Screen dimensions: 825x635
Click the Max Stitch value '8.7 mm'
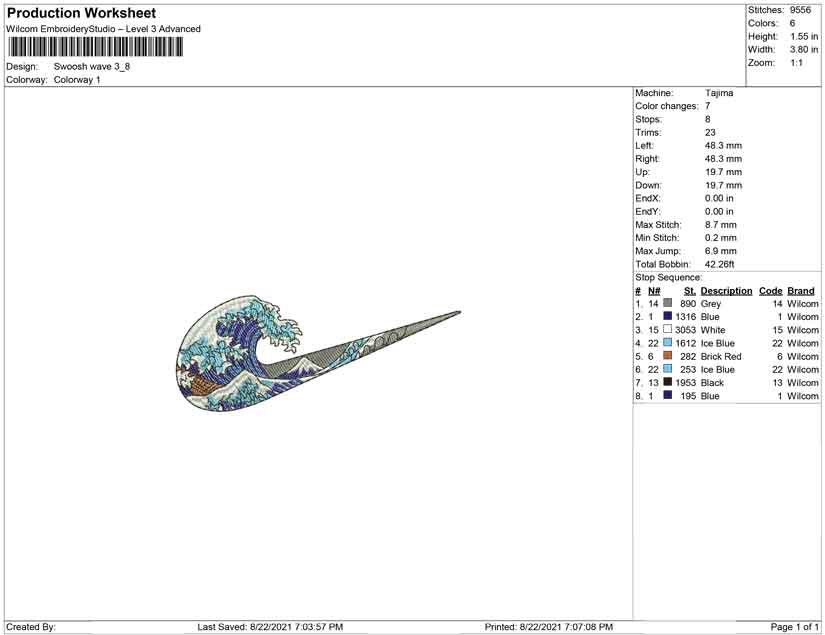tap(721, 225)
